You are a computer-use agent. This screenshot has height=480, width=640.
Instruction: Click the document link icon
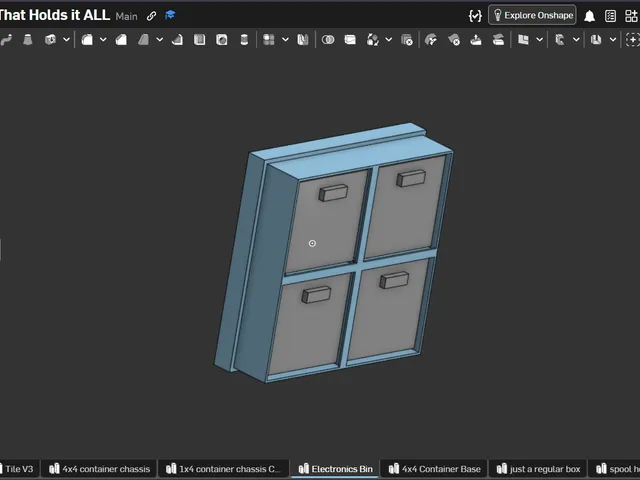(151, 16)
